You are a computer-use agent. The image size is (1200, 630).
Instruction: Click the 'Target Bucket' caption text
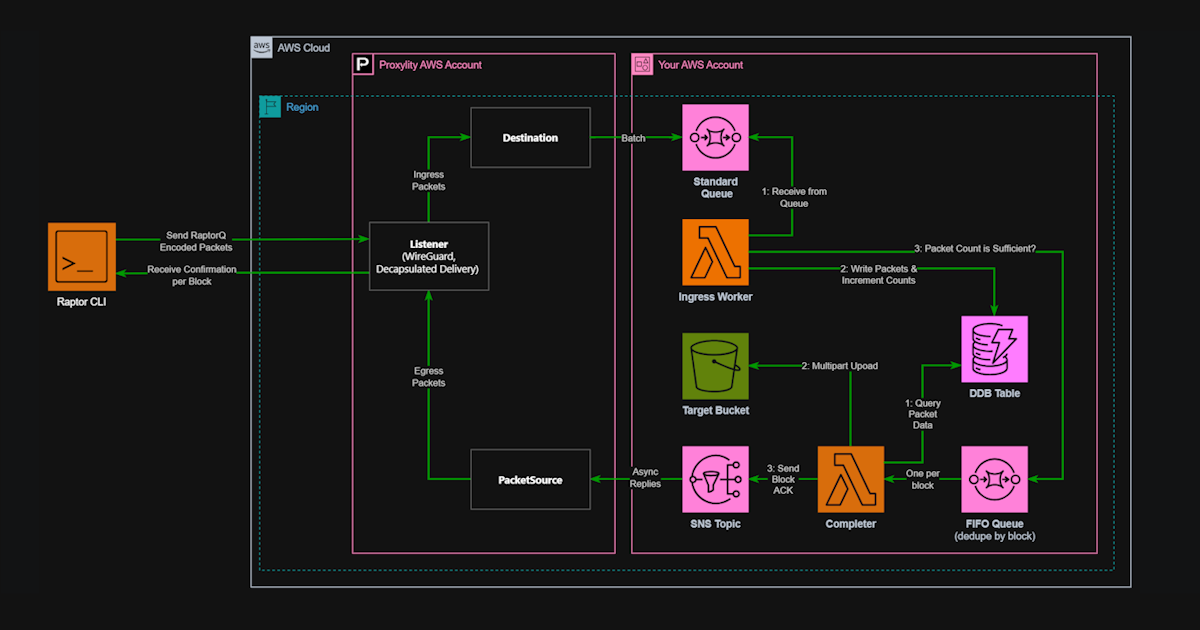(715, 411)
